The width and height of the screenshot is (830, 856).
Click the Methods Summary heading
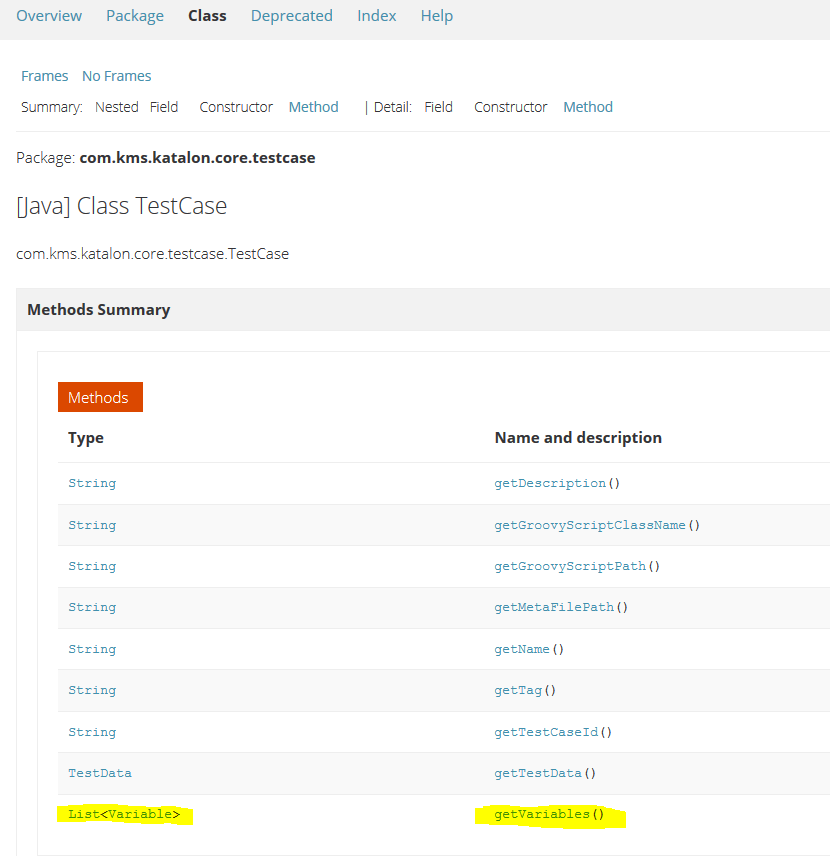(x=99, y=310)
